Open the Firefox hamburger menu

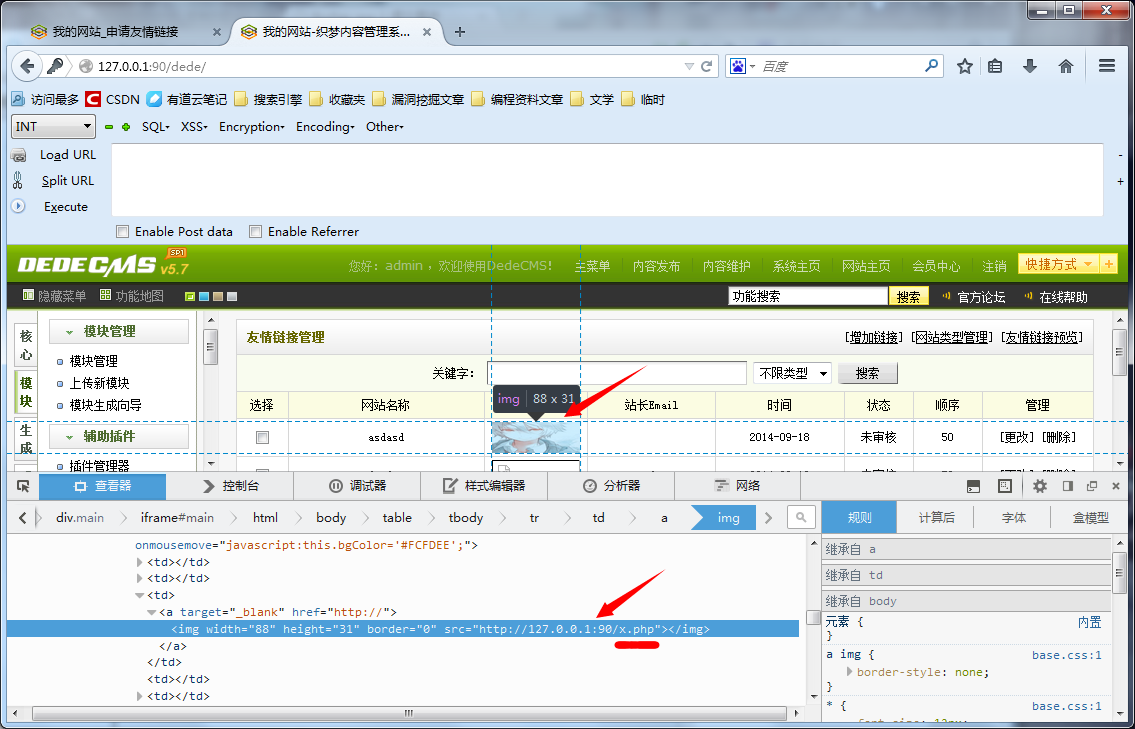[1107, 66]
